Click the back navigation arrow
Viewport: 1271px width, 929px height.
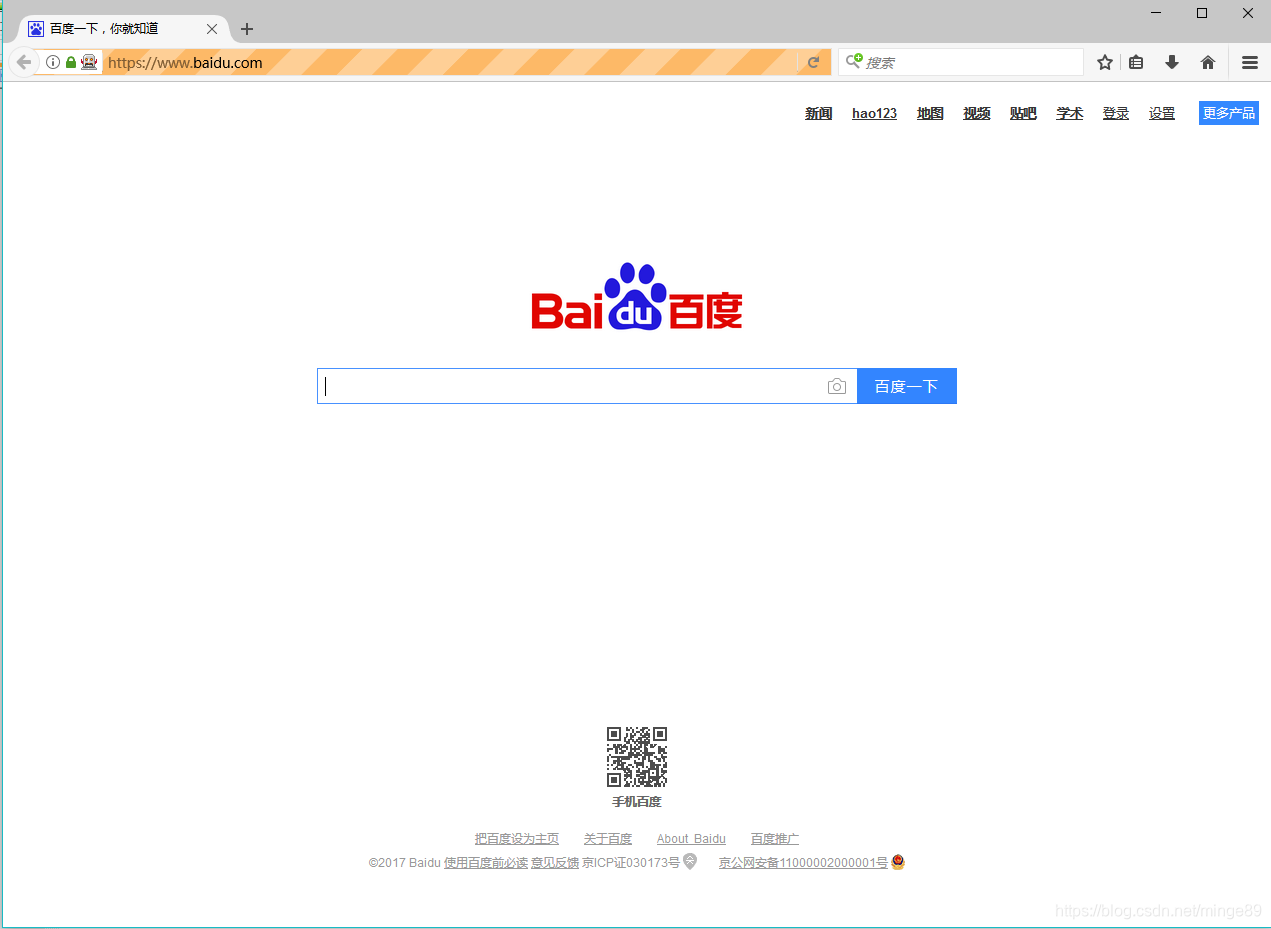point(24,62)
